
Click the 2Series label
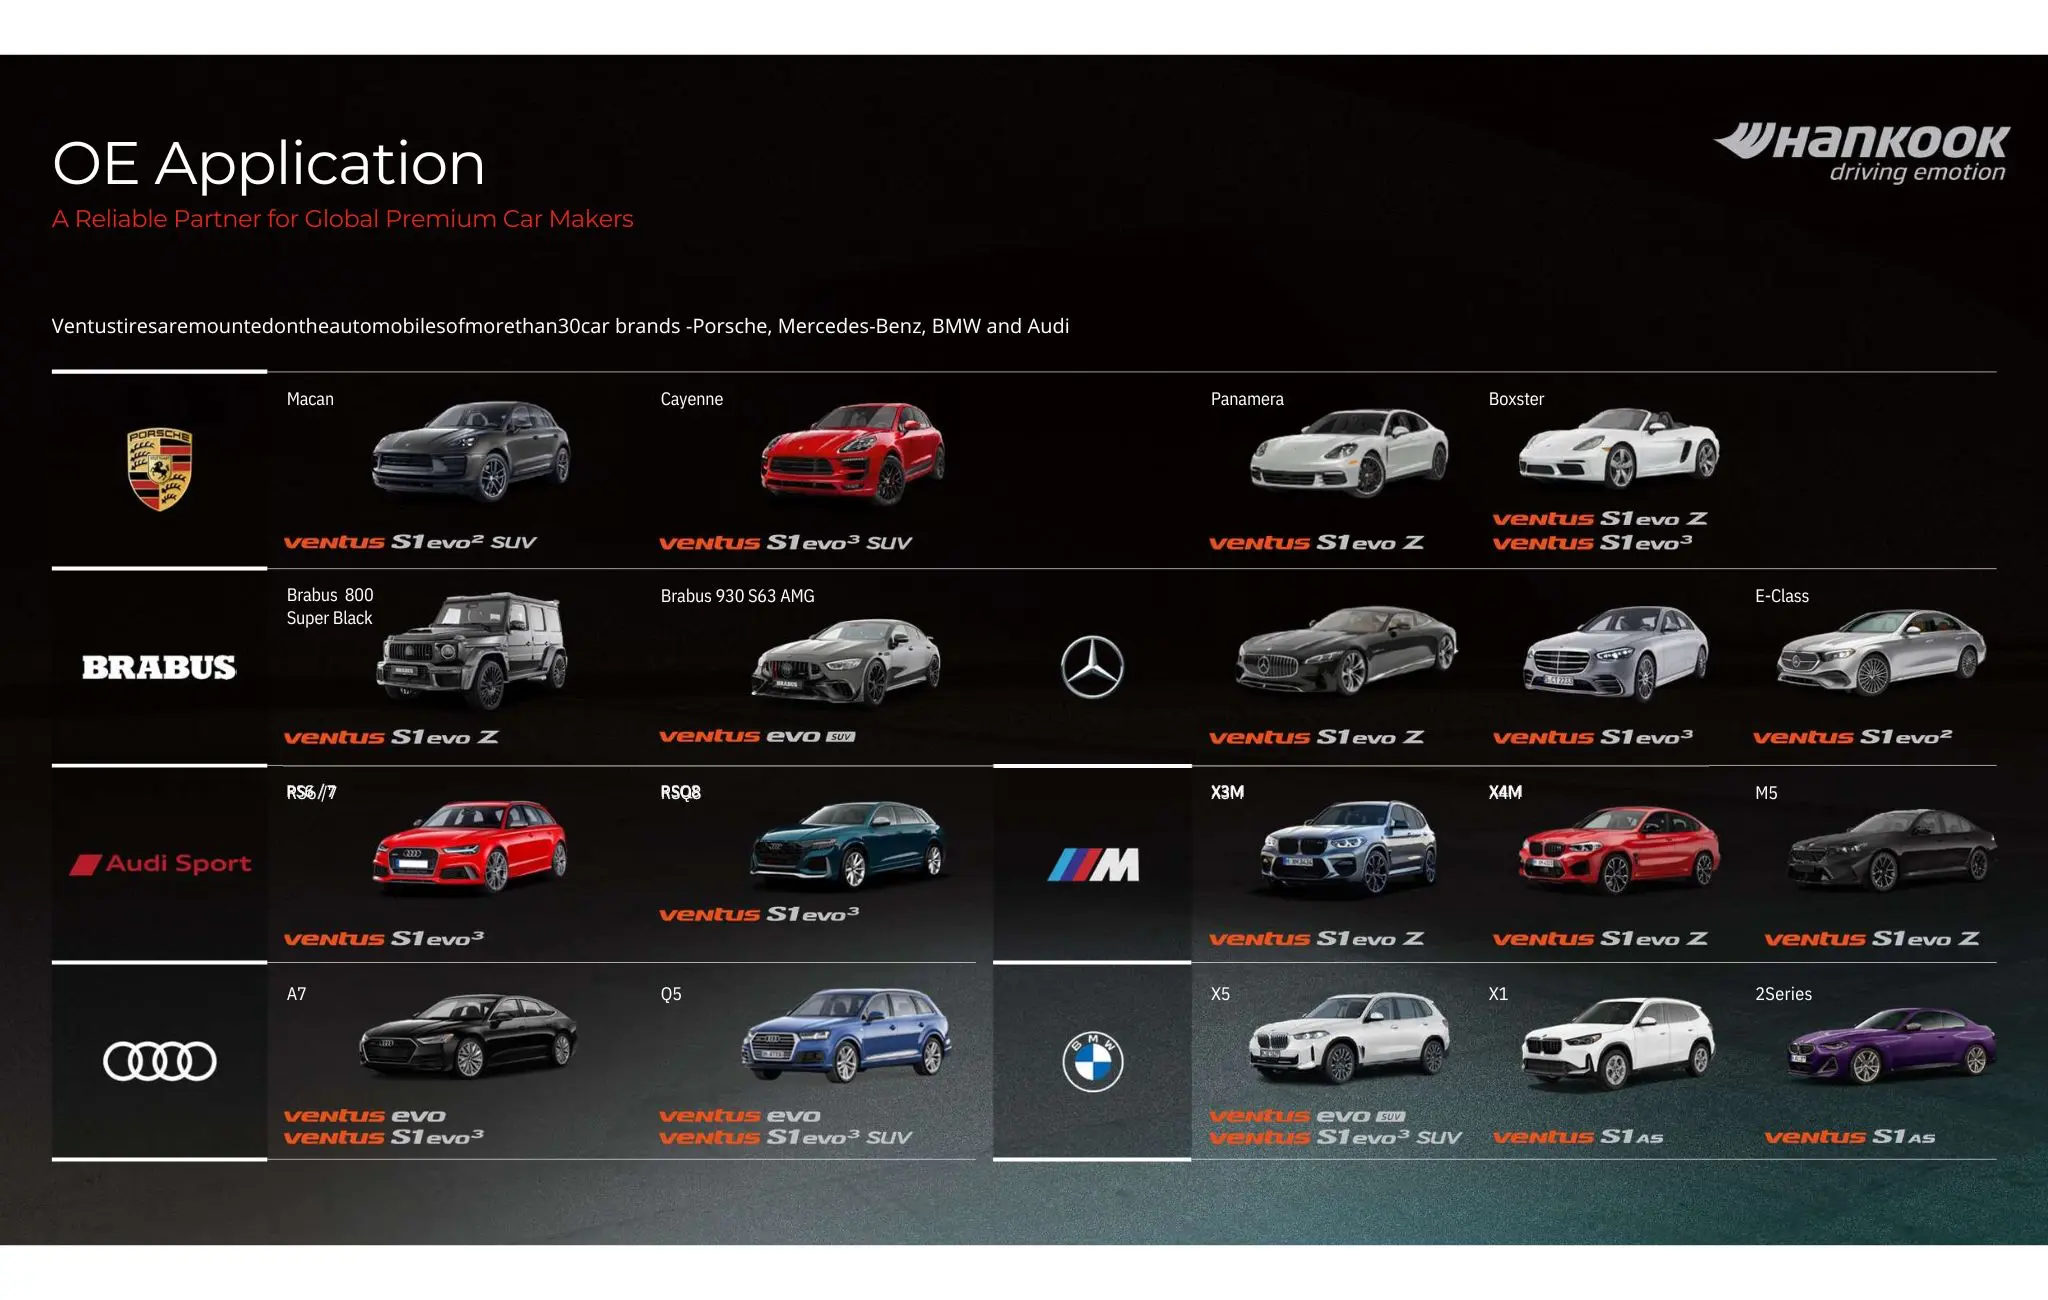pyautogui.click(x=1783, y=994)
